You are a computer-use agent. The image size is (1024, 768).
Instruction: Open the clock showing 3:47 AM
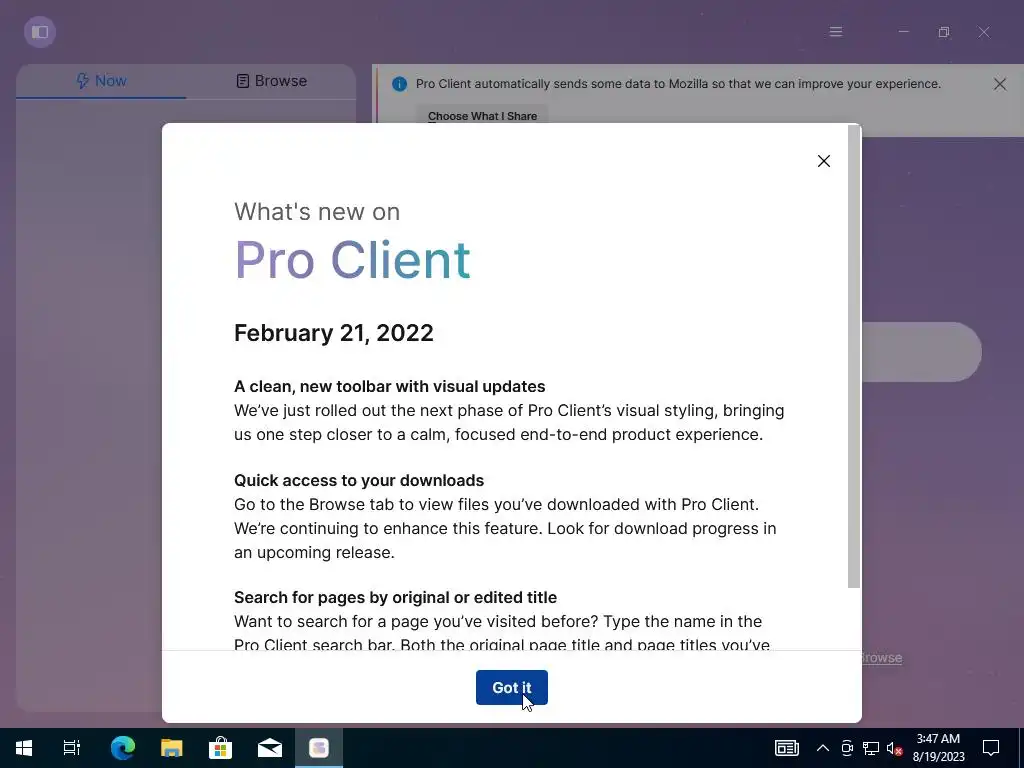click(x=938, y=748)
